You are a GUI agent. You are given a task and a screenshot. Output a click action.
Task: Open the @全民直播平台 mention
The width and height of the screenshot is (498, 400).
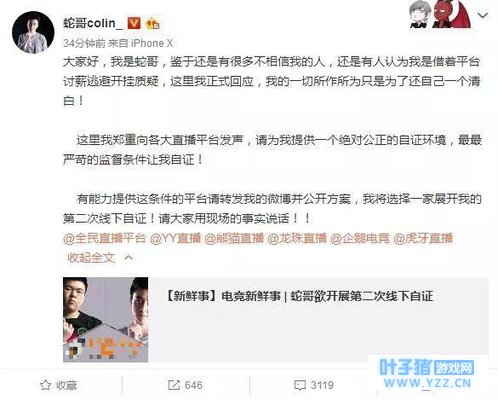click(105, 238)
